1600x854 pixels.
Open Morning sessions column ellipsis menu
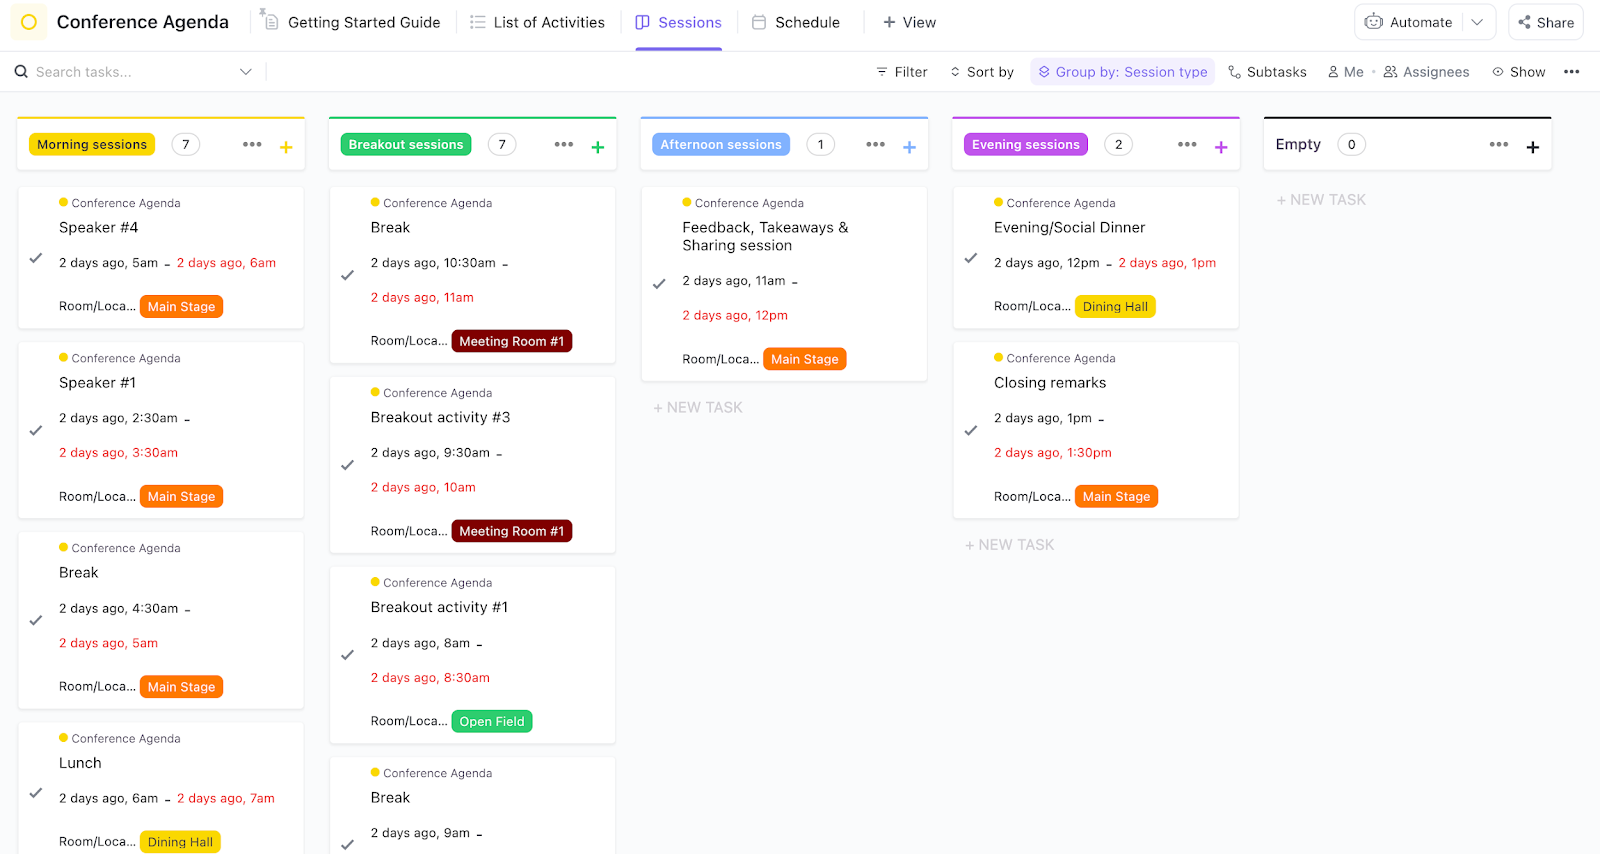pyautogui.click(x=252, y=145)
